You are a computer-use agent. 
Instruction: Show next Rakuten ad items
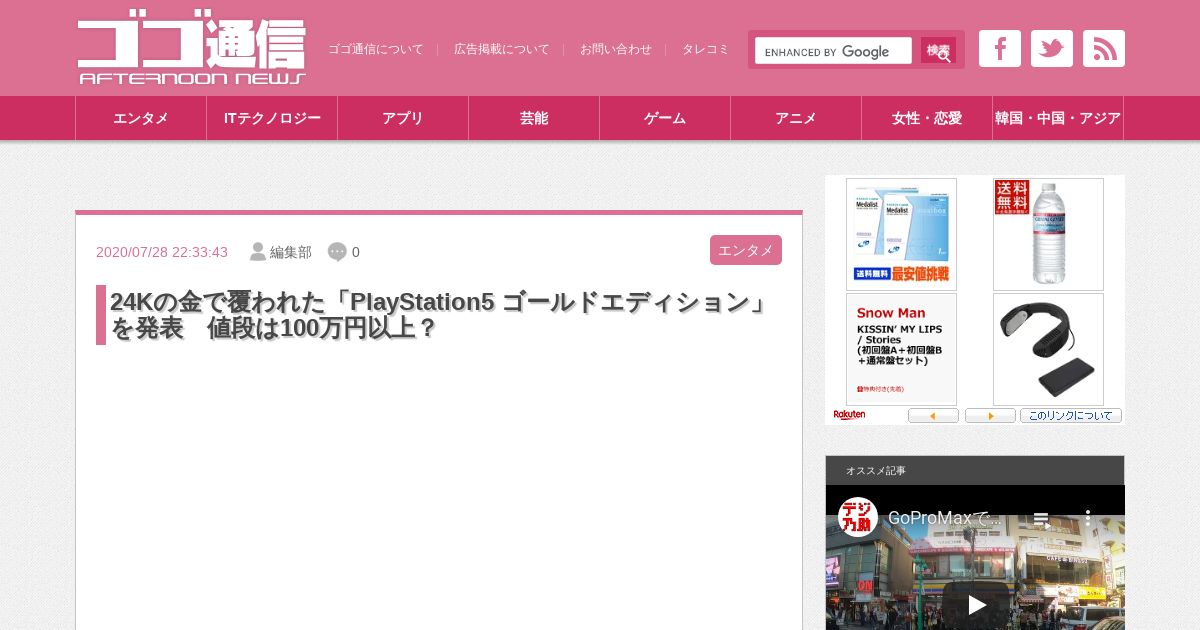pos(990,416)
